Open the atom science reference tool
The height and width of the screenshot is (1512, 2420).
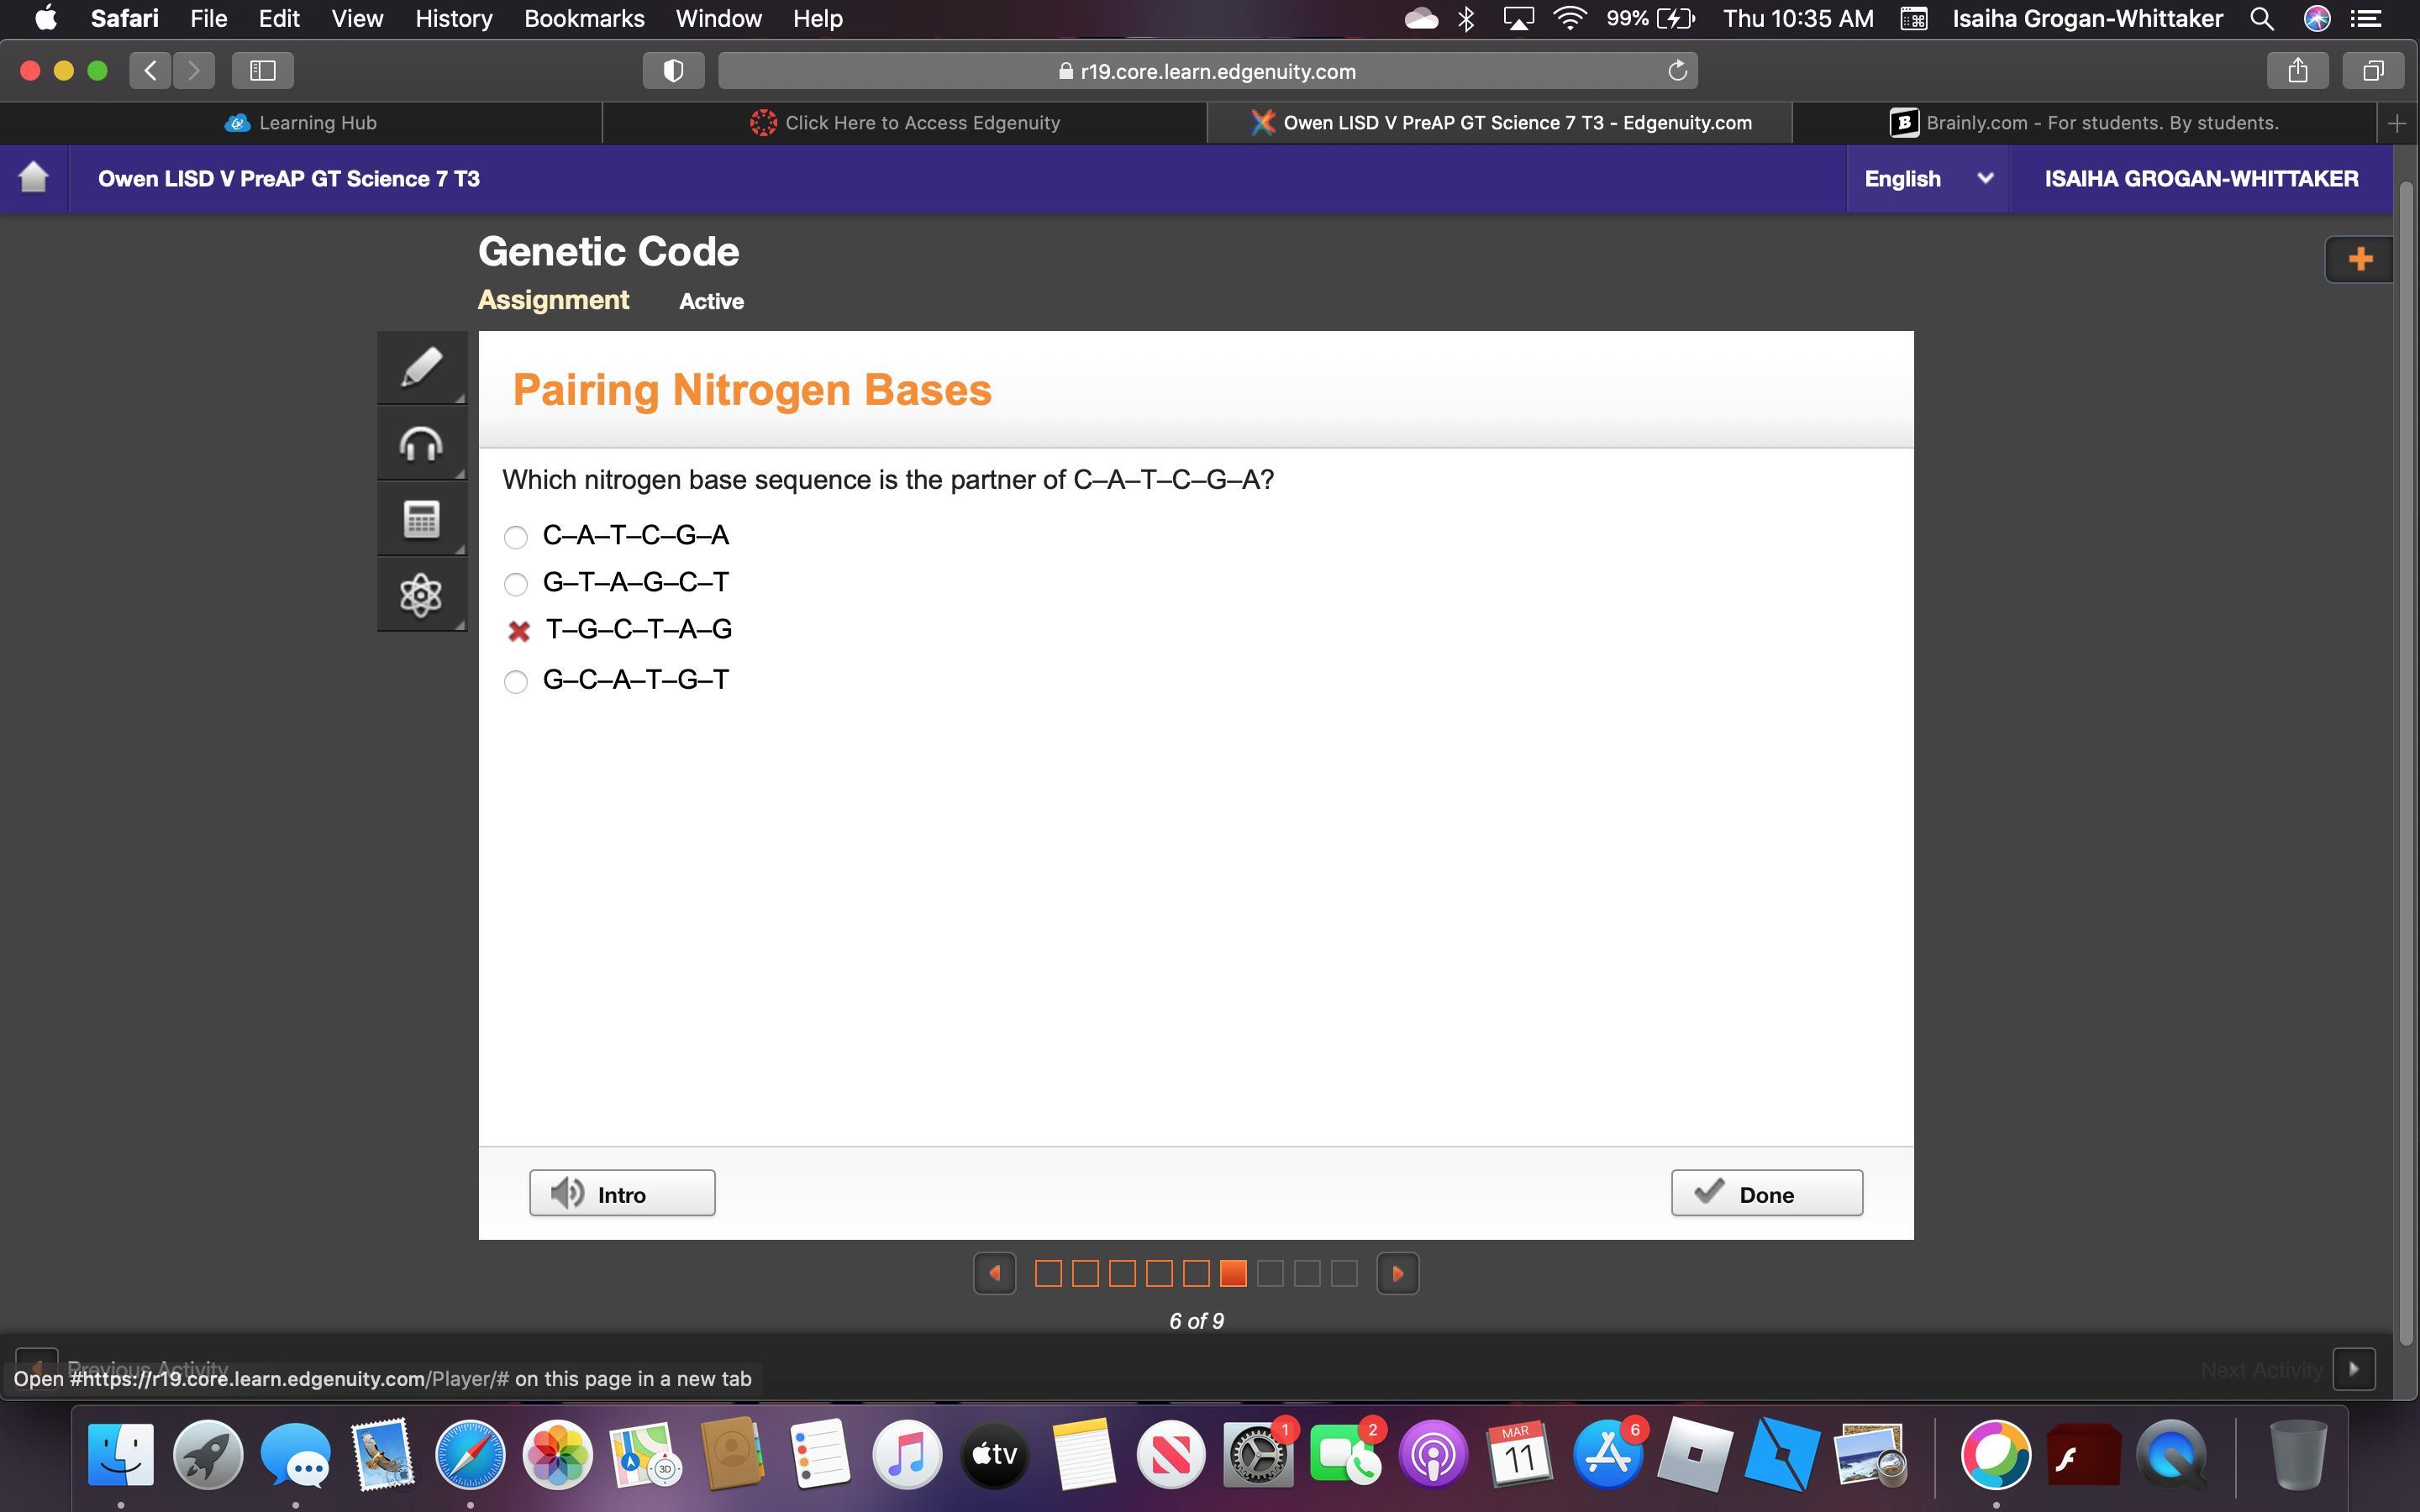coord(421,595)
